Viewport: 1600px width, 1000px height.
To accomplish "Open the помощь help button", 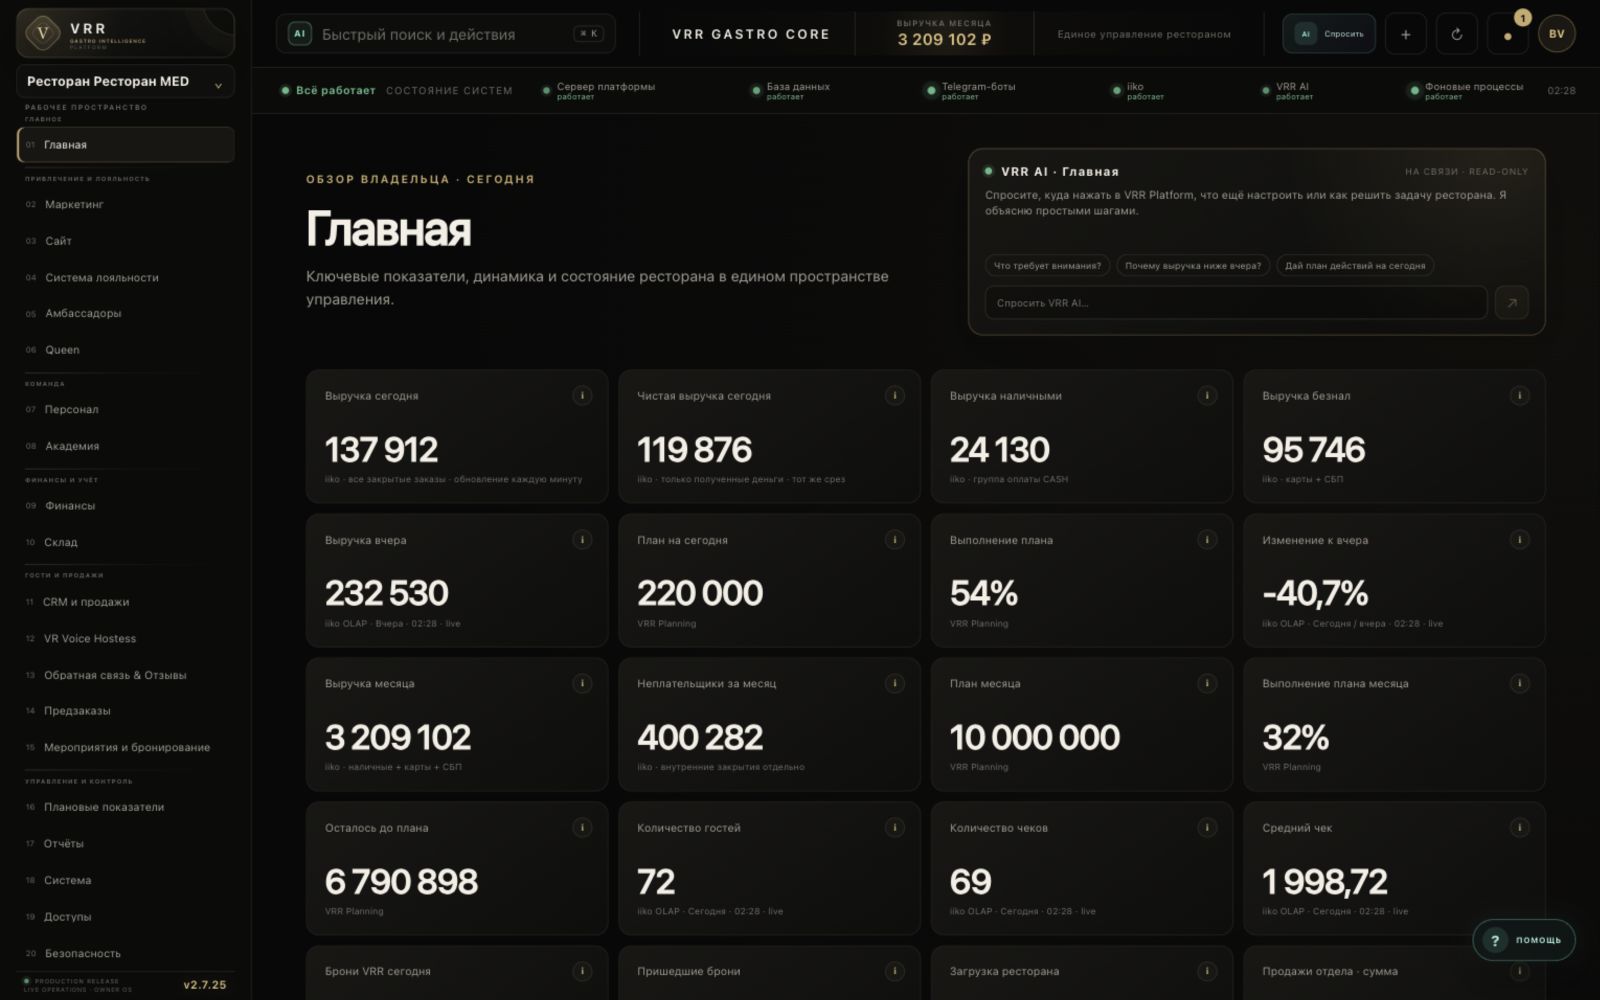I will [1524, 940].
